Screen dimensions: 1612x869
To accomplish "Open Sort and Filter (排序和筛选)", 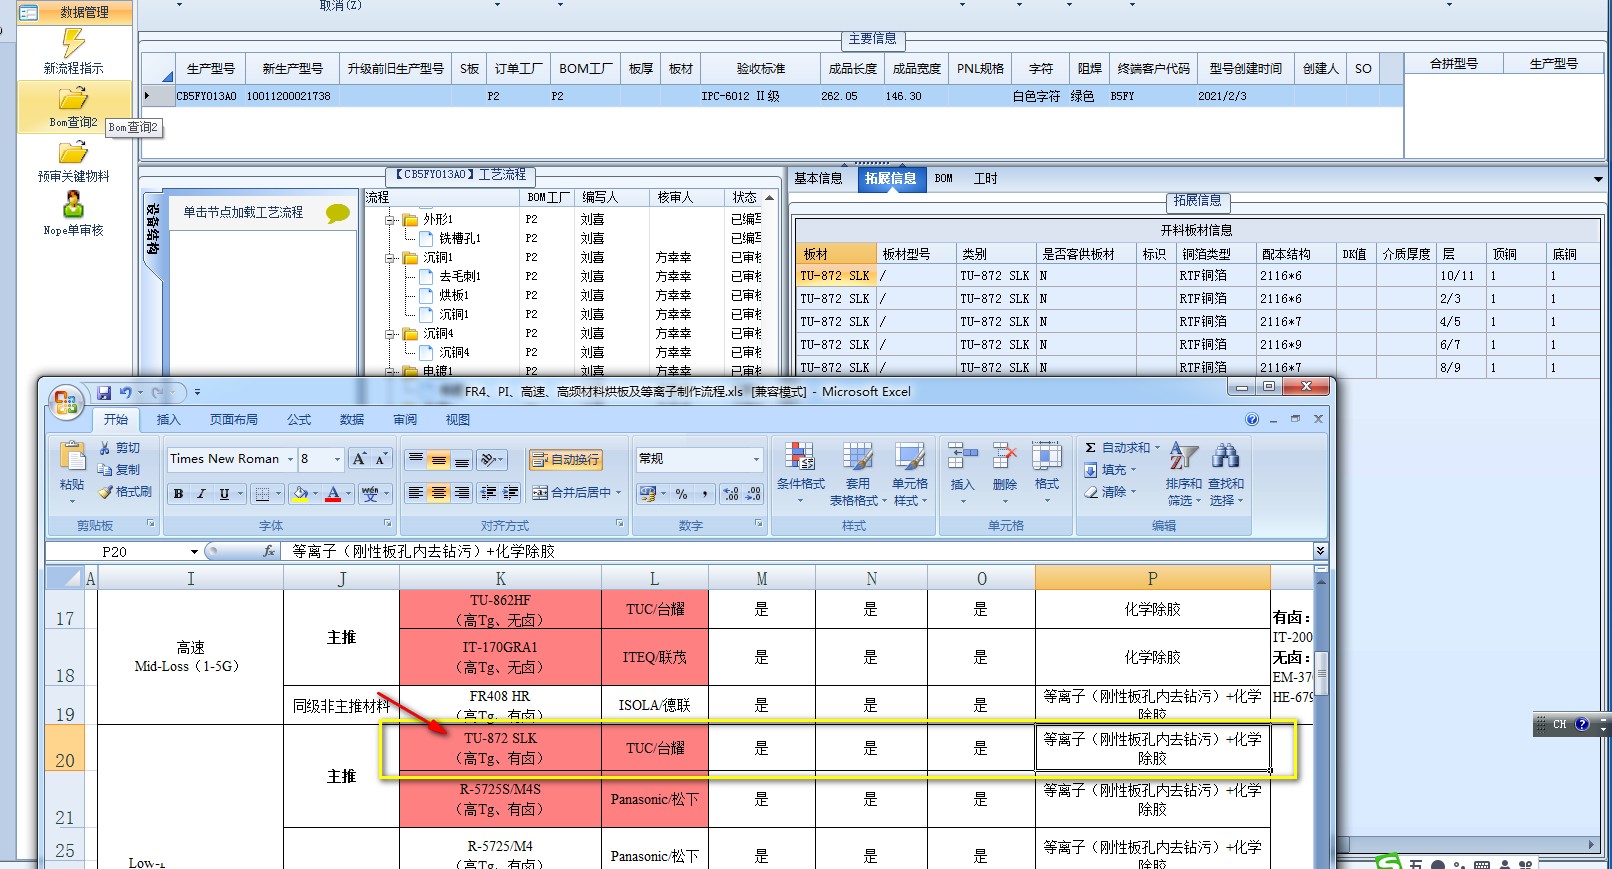I will 1183,474.
